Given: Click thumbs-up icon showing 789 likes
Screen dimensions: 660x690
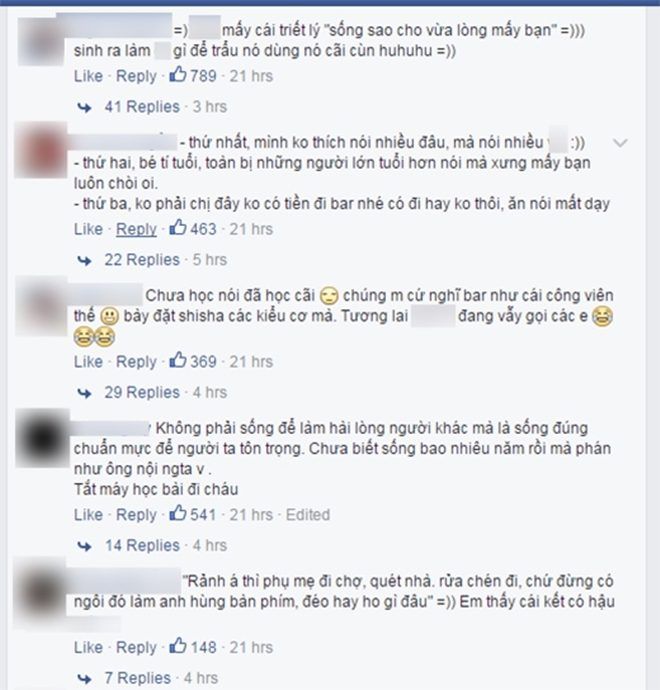Looking at the screenshot, I should point(178,75).
